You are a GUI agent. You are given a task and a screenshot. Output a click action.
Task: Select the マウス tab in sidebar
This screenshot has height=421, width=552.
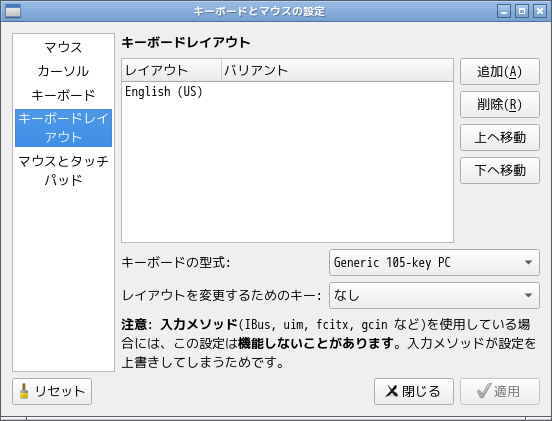[63, 47]
